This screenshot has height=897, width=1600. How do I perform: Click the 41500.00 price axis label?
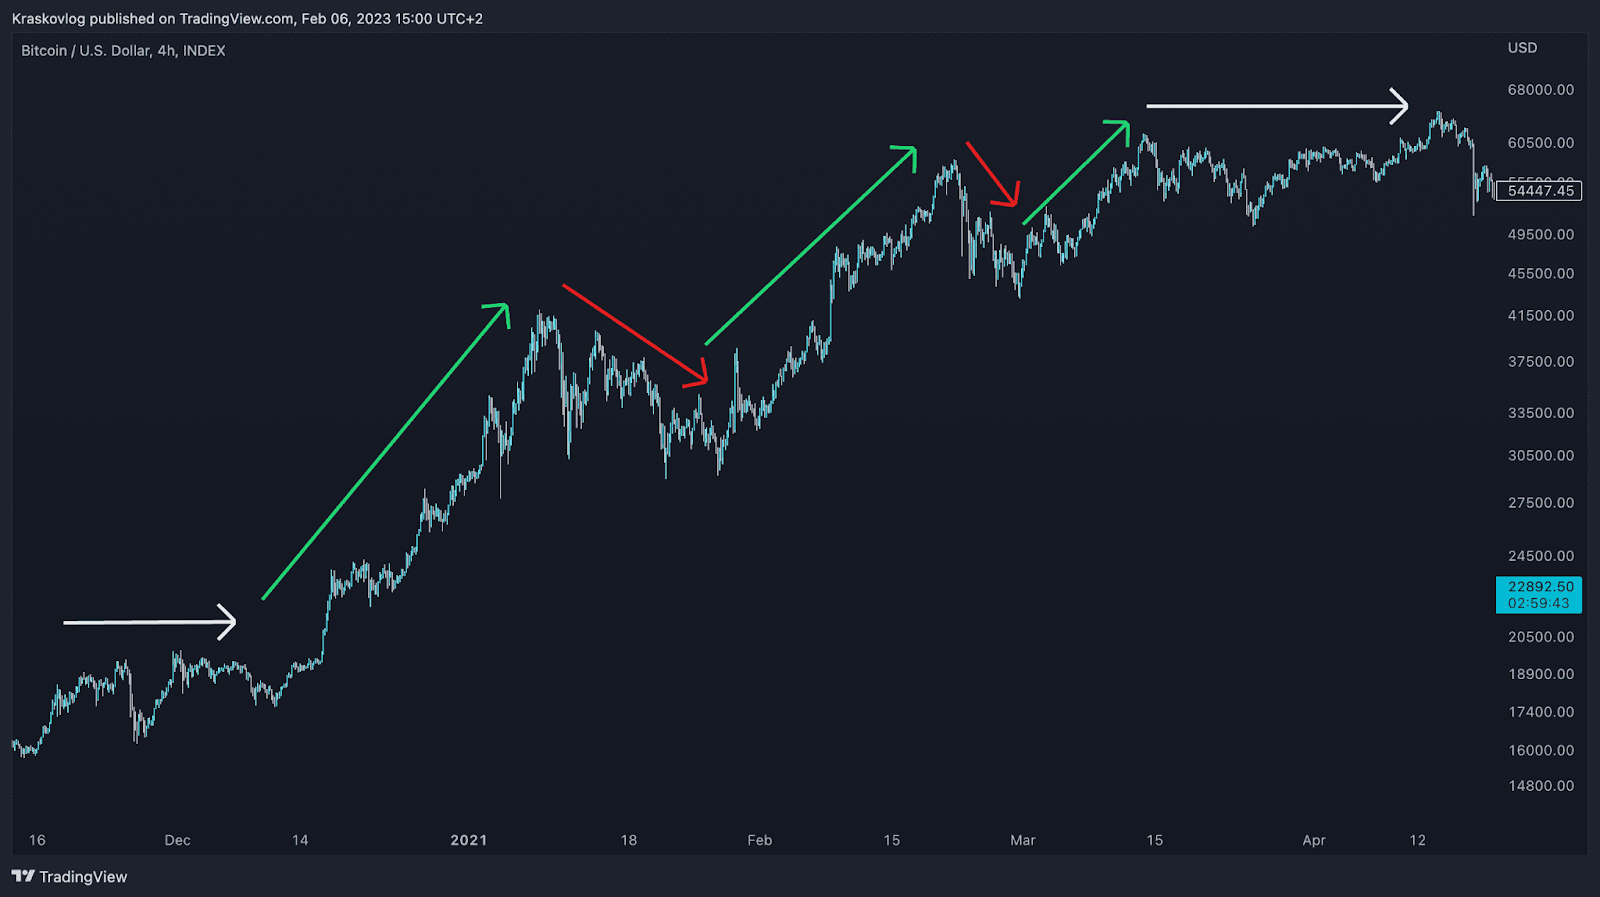pos(1540,316)
